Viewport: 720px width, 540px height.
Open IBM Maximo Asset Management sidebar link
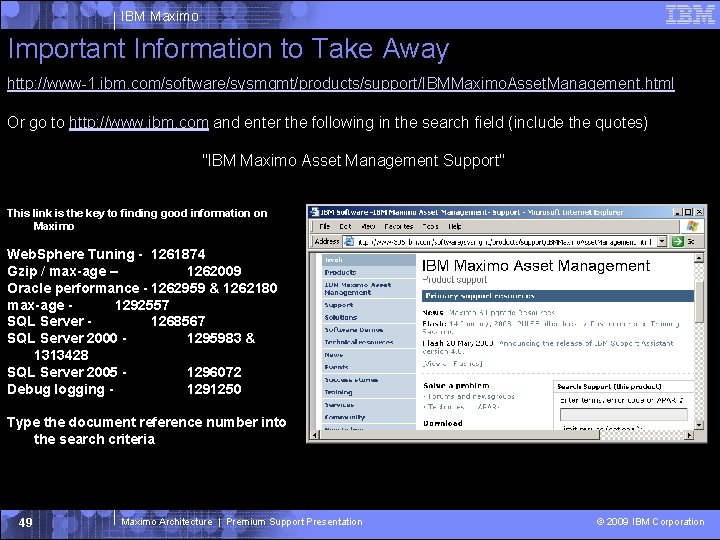358,288
